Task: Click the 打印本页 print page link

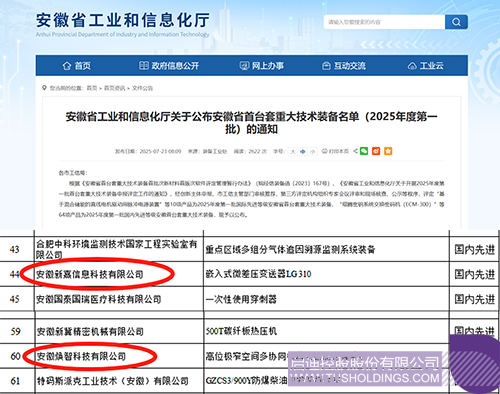Action: click(x=335, y=151)
